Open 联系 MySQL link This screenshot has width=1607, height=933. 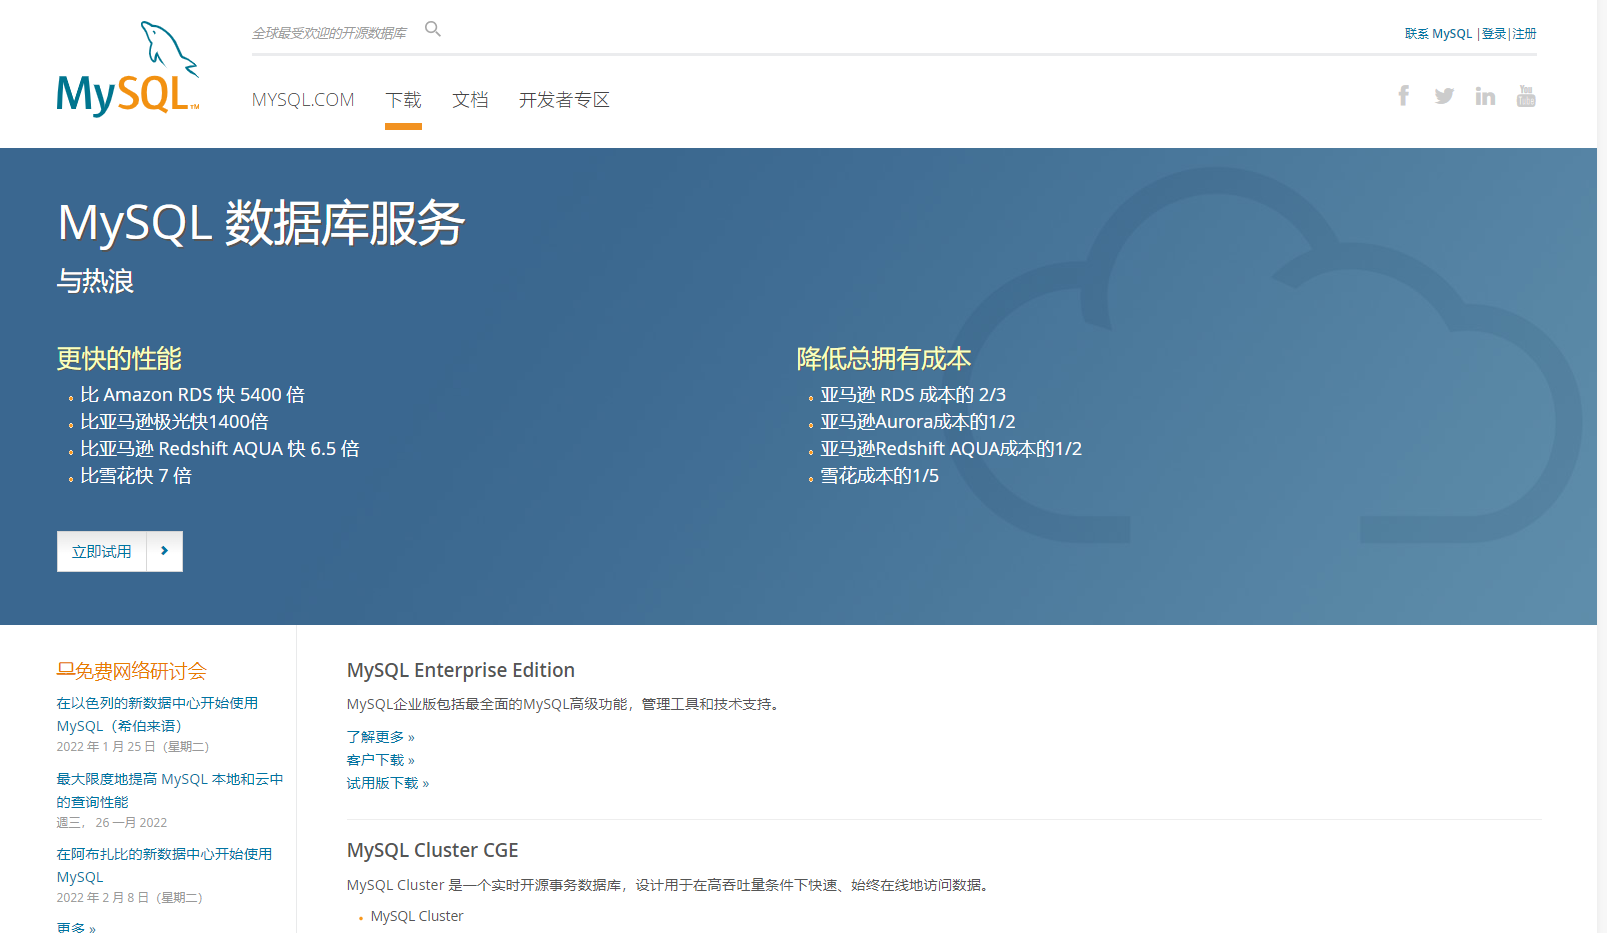(x=1437, y=33)
